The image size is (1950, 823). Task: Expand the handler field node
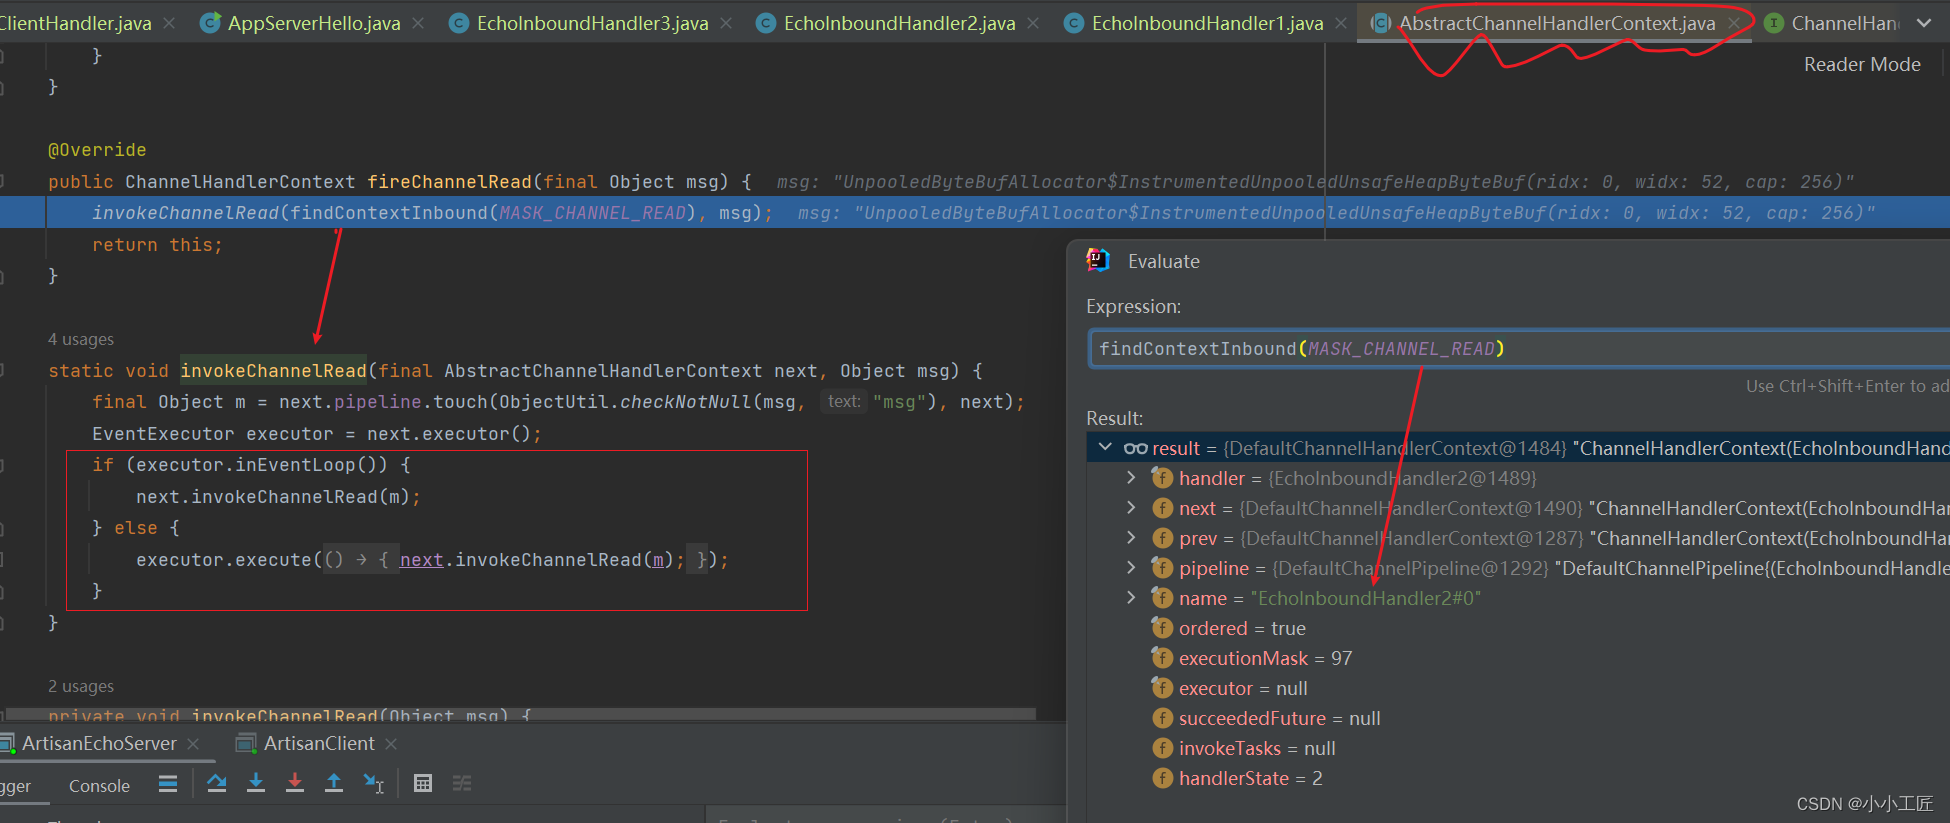point(1131,478)
